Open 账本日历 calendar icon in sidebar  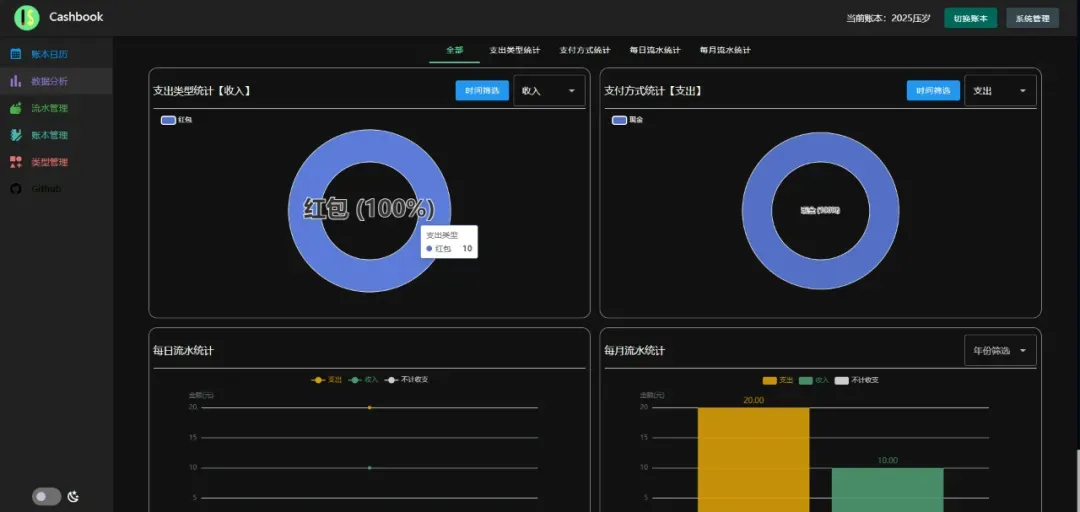pyautogui.click(x=16, y=54)
